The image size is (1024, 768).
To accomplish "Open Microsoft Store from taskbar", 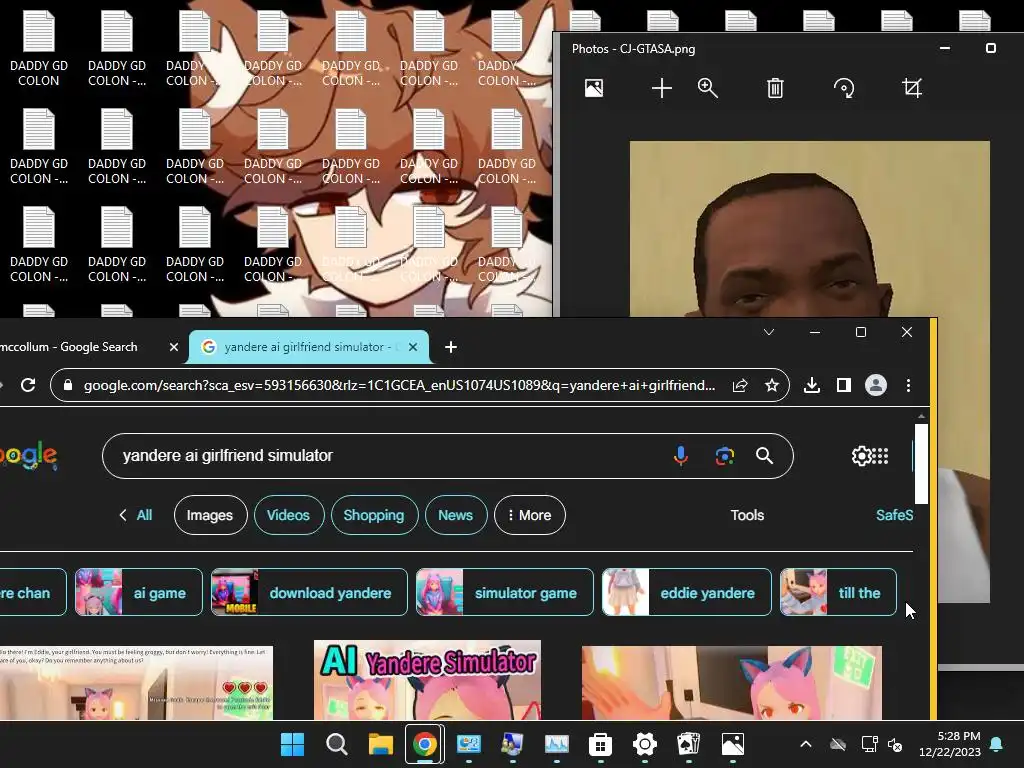I will point(600,744).
